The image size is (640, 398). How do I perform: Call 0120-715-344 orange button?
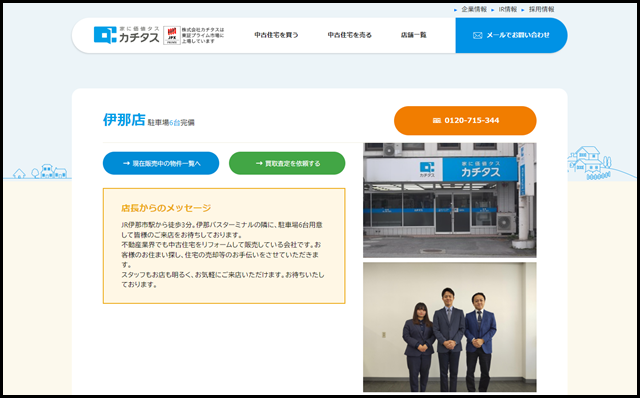click(x=465, y=120)
